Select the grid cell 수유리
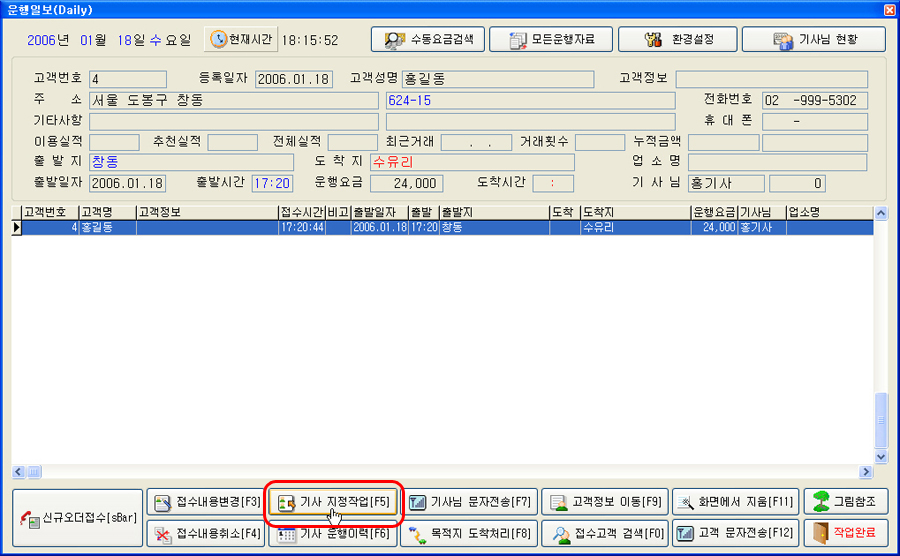 [635, 227]
